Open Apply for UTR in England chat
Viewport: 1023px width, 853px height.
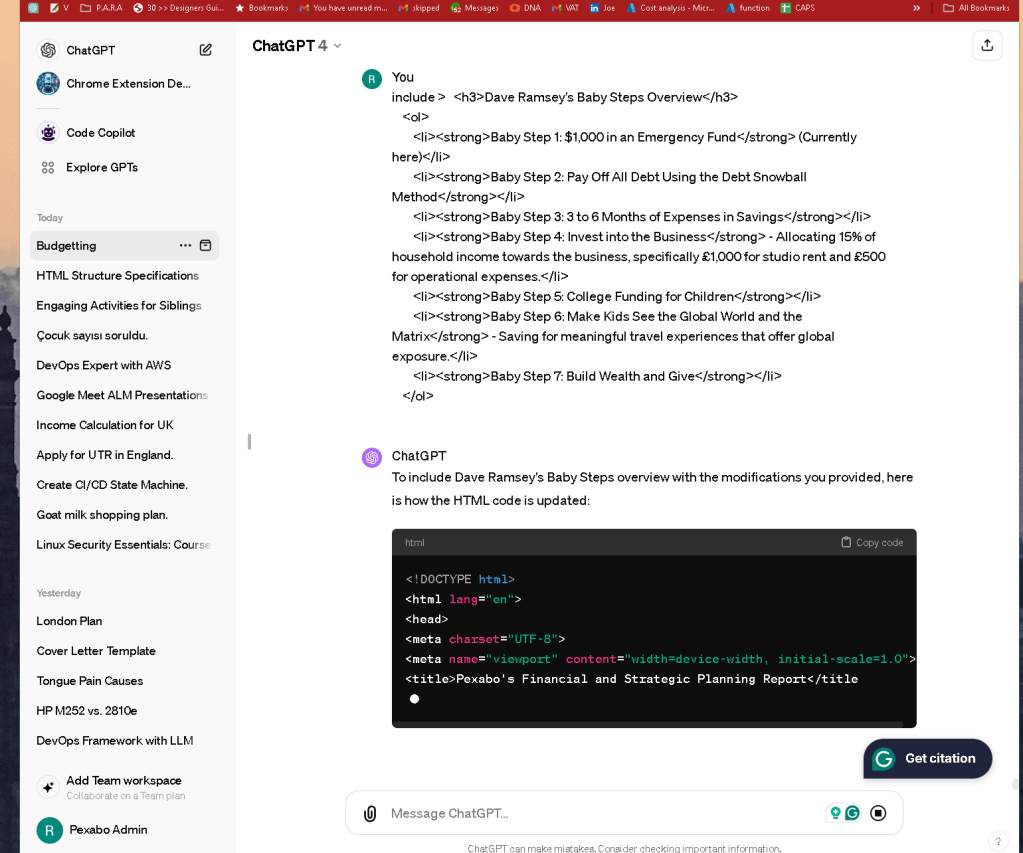124,455
